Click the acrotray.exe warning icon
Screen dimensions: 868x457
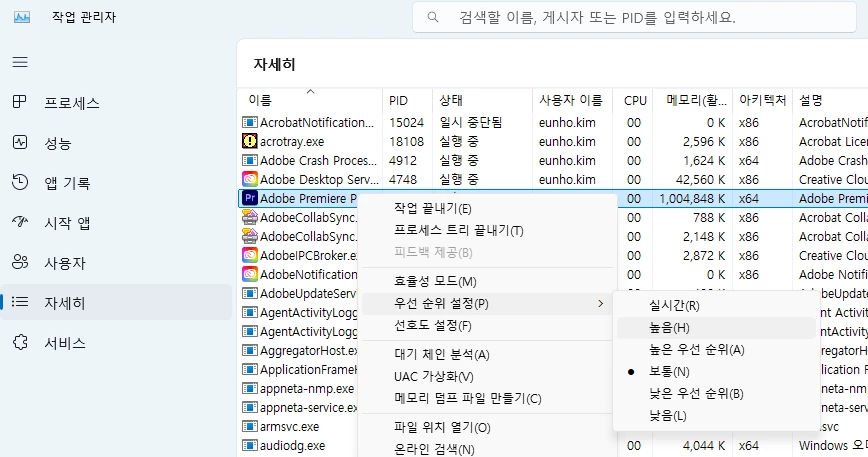tap(250, 141)
